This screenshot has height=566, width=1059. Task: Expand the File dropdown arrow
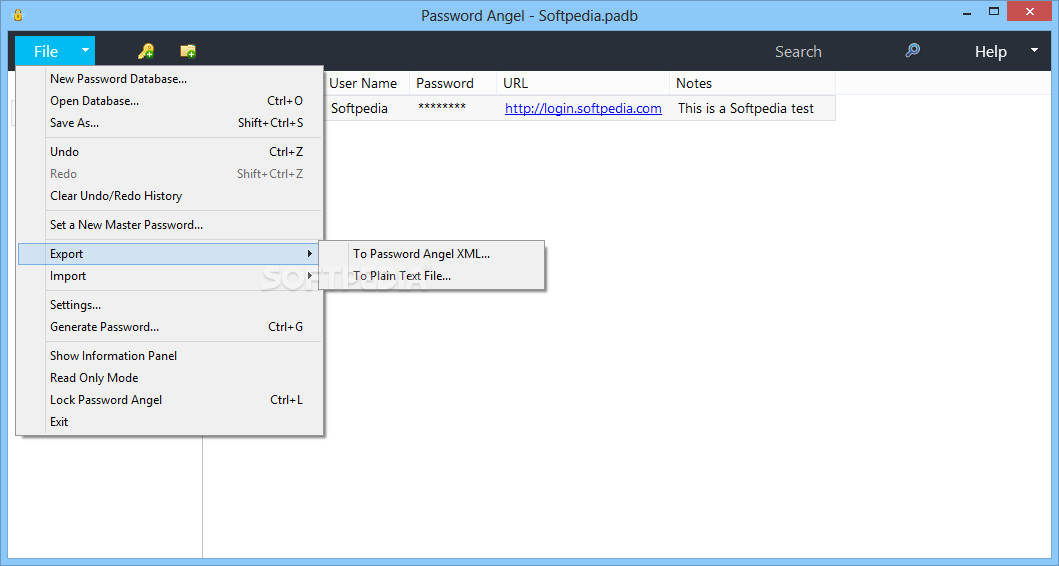(x=85, y=51)
